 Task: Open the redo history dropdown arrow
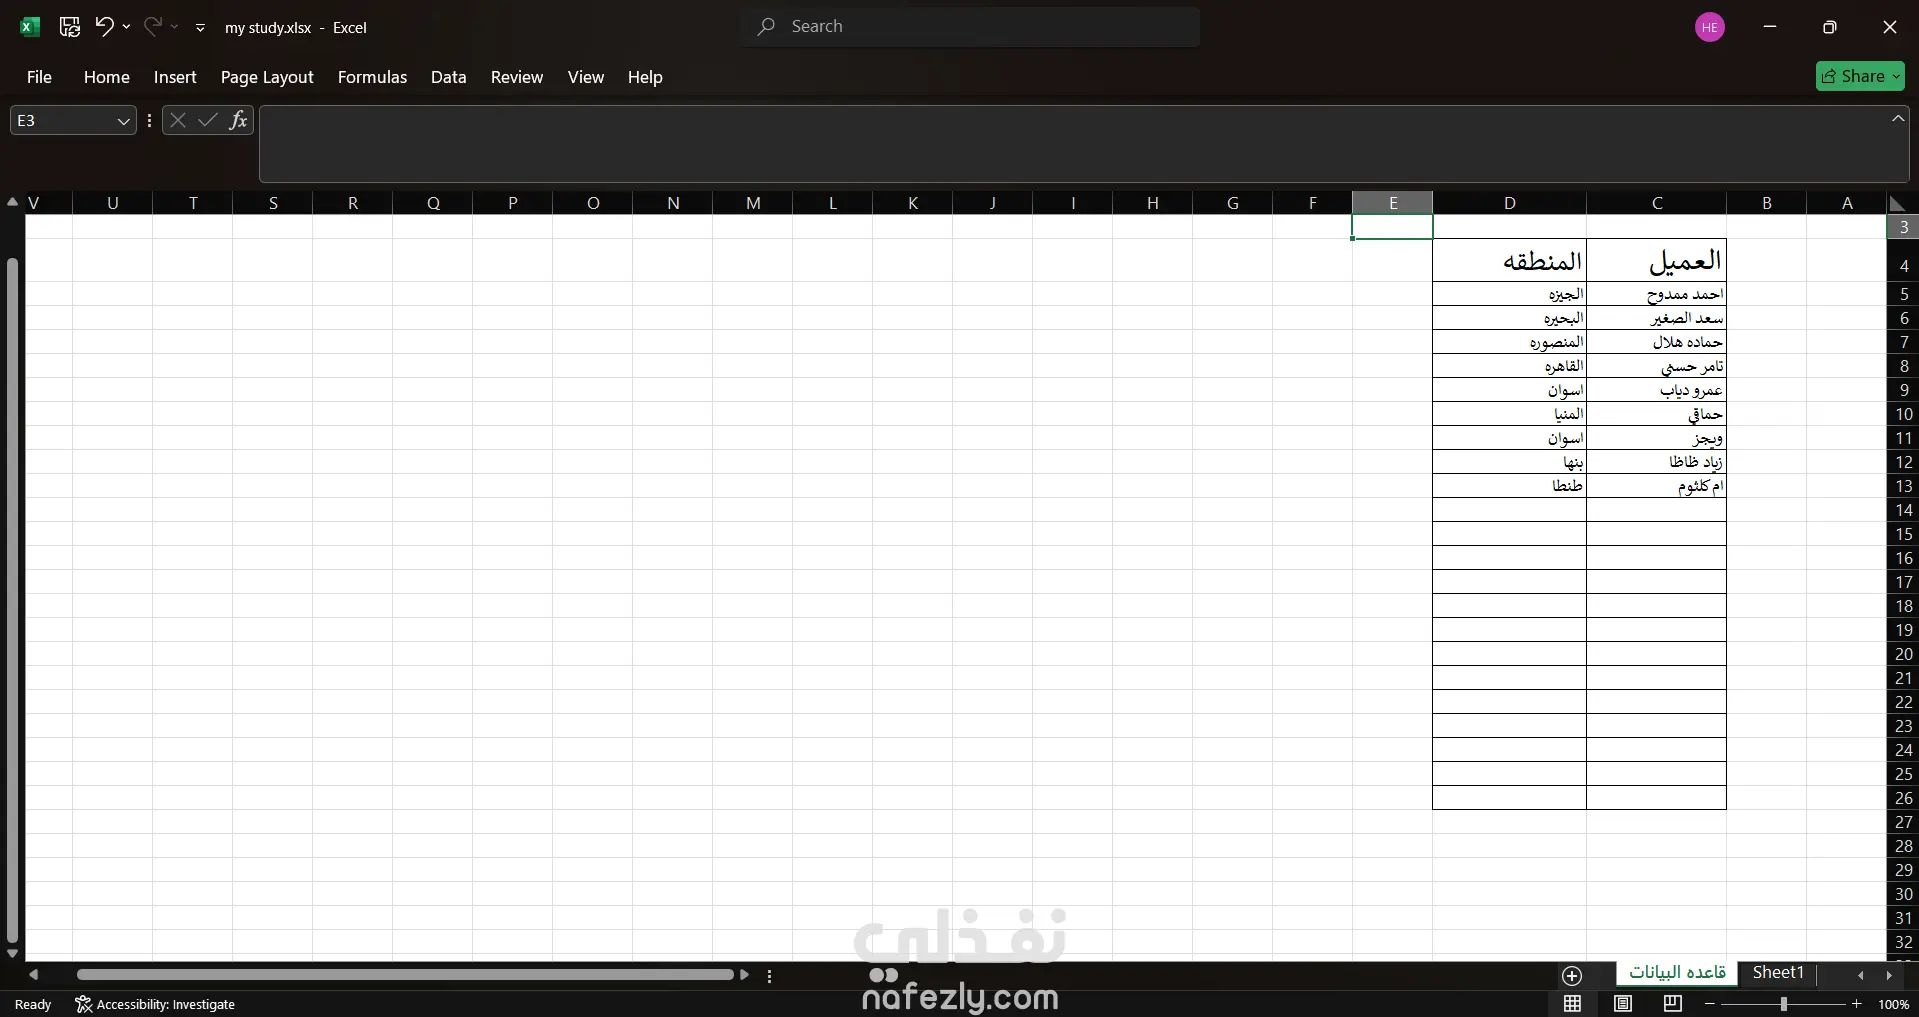point(174,27)
